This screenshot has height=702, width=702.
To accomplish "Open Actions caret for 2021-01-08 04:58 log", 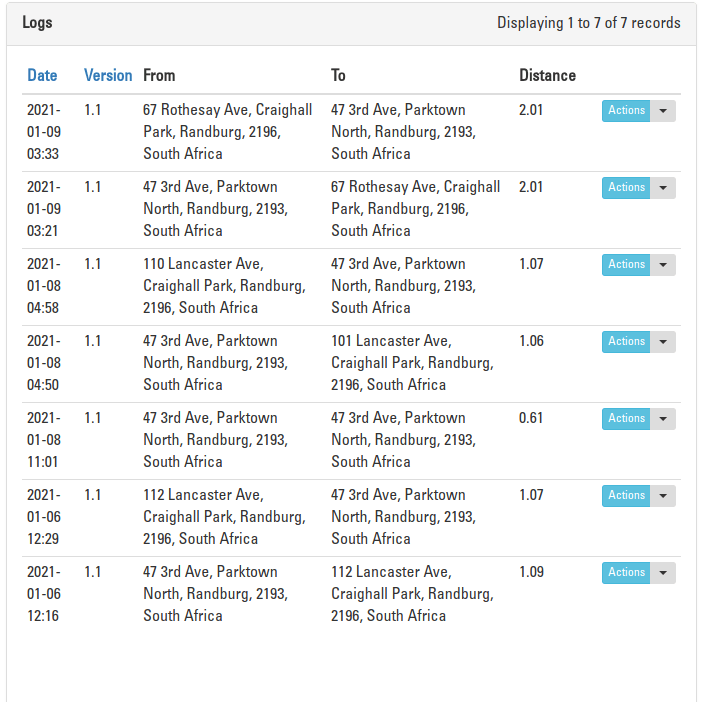I will 664,265.
